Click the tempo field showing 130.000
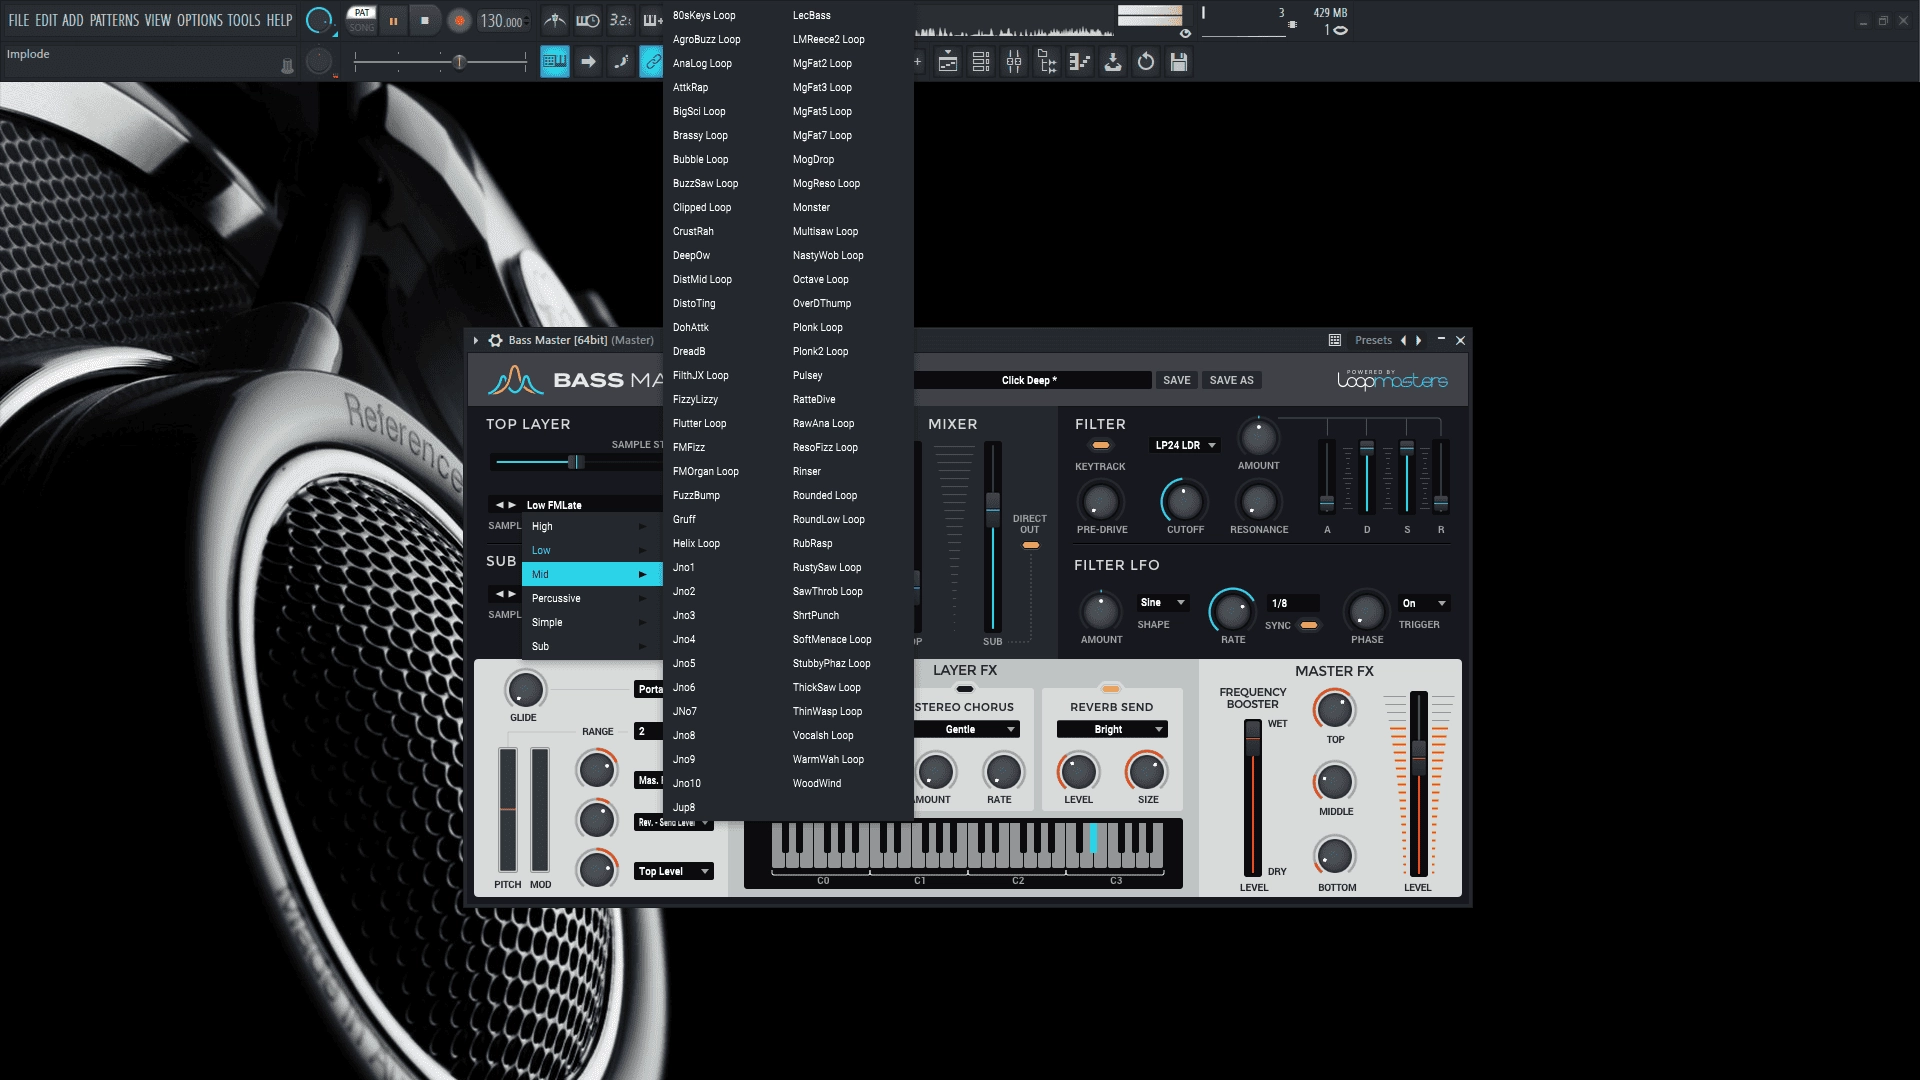The height and width of the screenshot is (1080, 1920). tap(502, 21)
